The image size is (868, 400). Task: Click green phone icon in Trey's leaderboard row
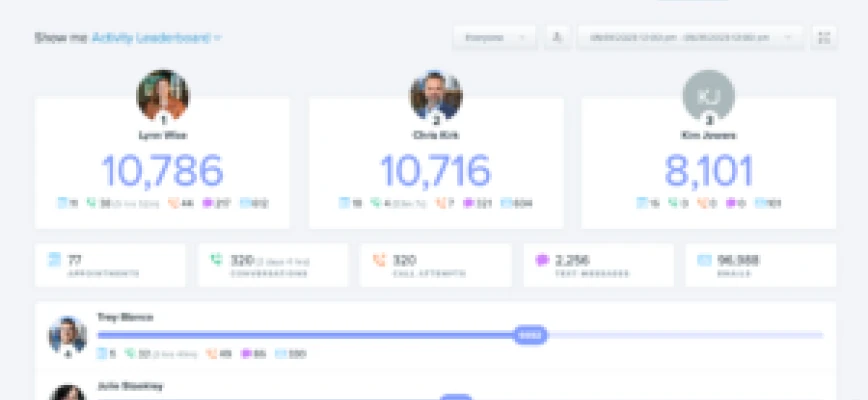click(x=131, y=354)
